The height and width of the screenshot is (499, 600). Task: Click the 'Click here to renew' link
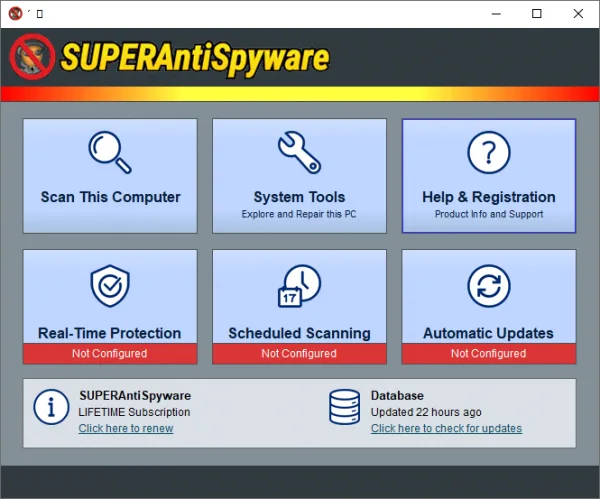pyautogui.click(x=126, y=428)
